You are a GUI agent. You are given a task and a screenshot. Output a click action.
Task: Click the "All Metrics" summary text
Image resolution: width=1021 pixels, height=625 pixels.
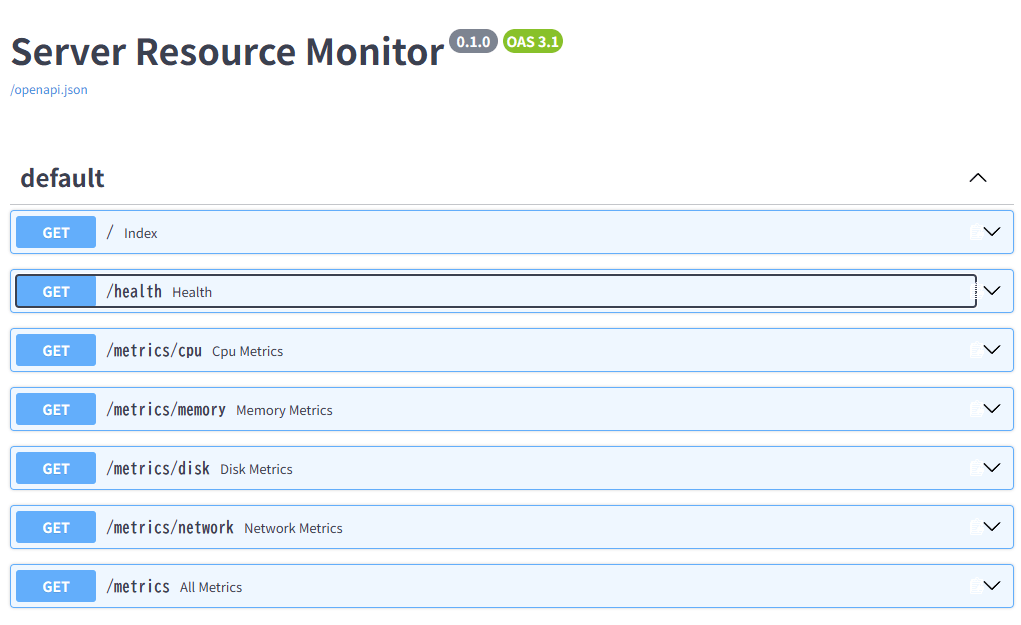pyautogui.click(x=211, y=587)
